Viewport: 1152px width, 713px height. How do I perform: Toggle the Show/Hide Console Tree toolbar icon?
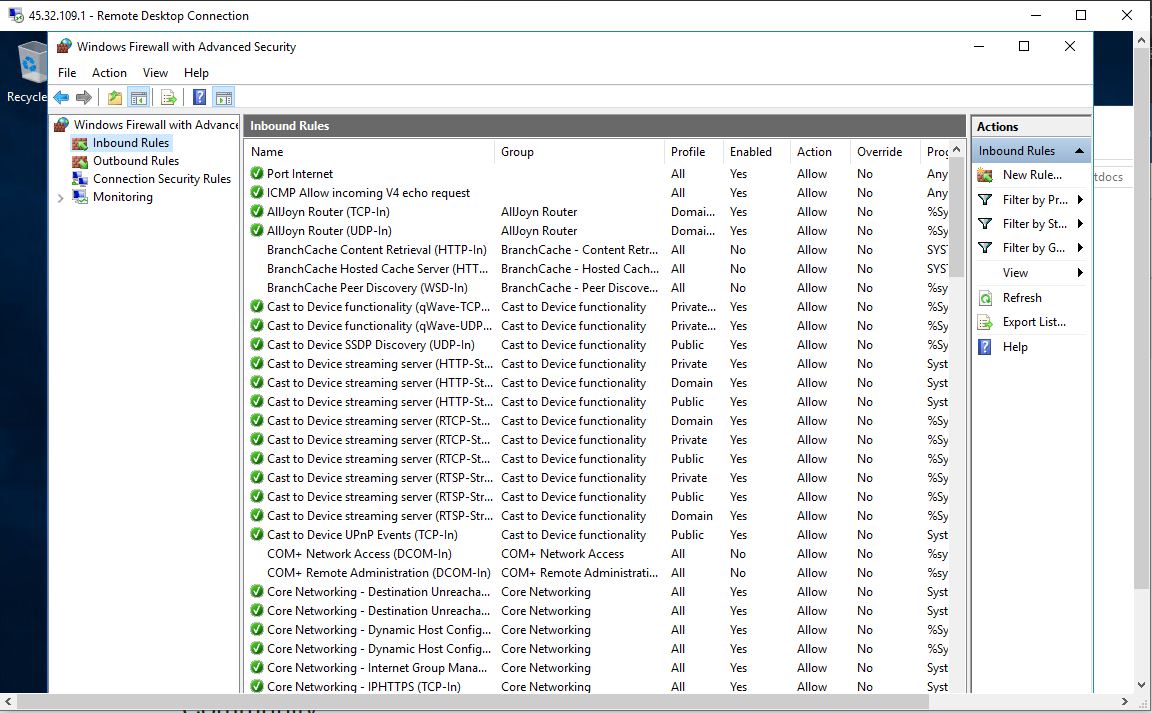click(139, 97)
